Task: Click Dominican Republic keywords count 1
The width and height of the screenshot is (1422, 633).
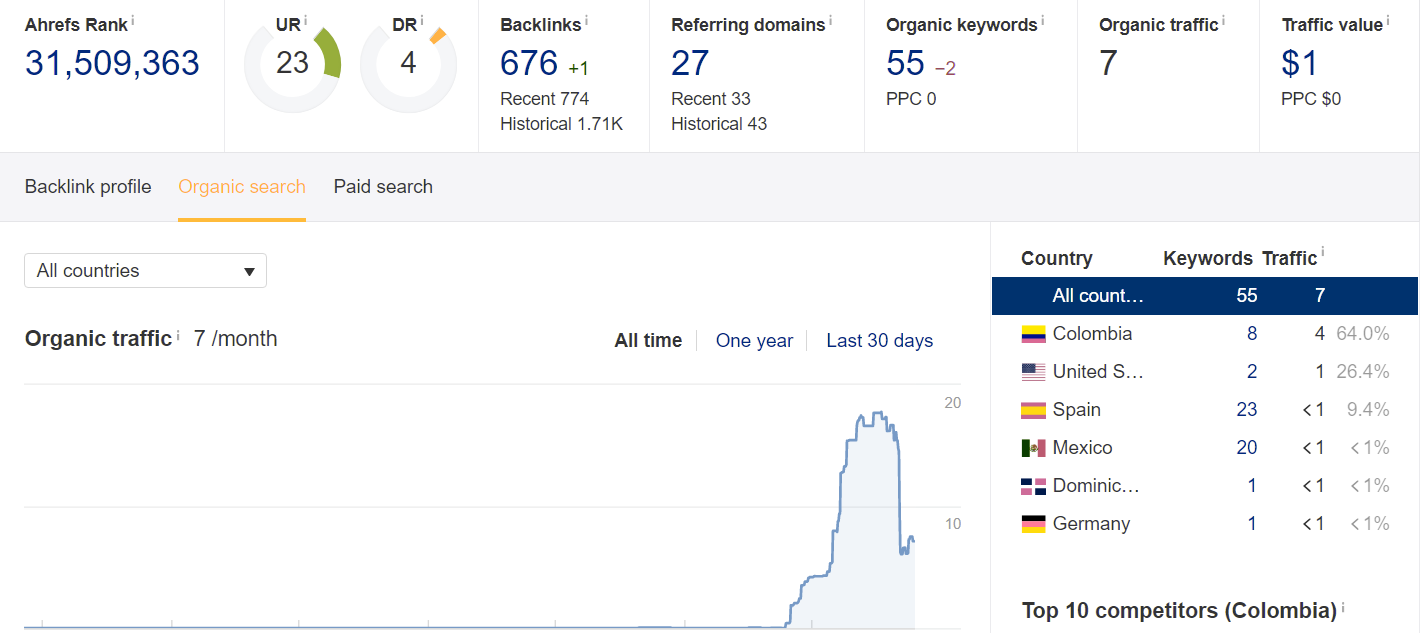Action: click(1253, 486)
